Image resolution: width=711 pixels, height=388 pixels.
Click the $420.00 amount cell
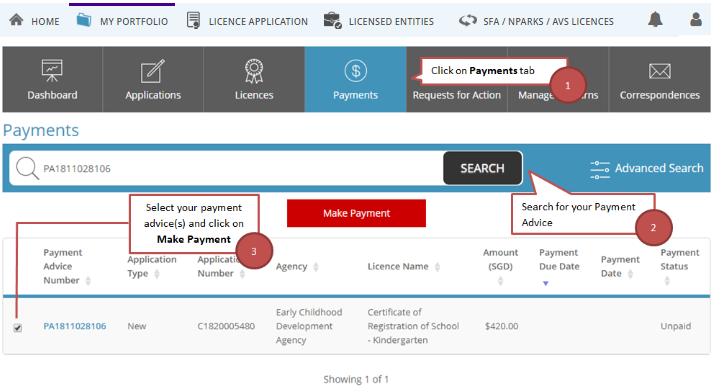tap(502, 326)
